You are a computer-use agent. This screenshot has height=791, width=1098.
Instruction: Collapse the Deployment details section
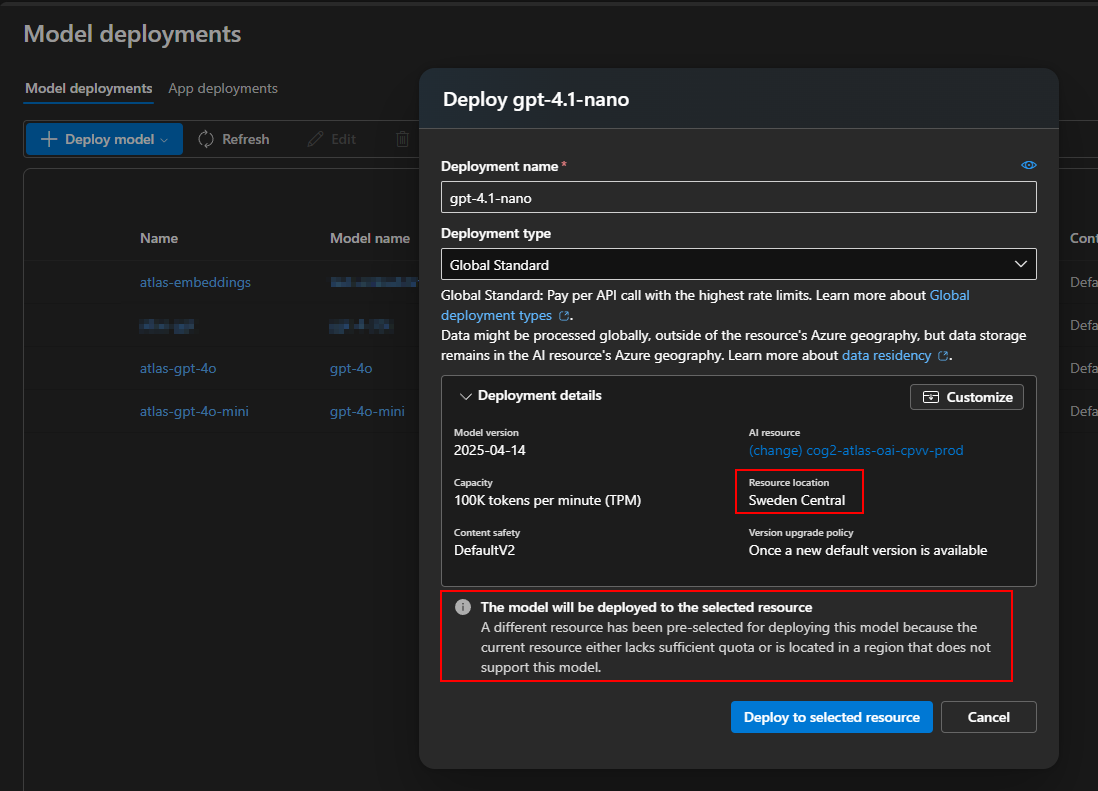pyautogui.click(x=465, y=396)
